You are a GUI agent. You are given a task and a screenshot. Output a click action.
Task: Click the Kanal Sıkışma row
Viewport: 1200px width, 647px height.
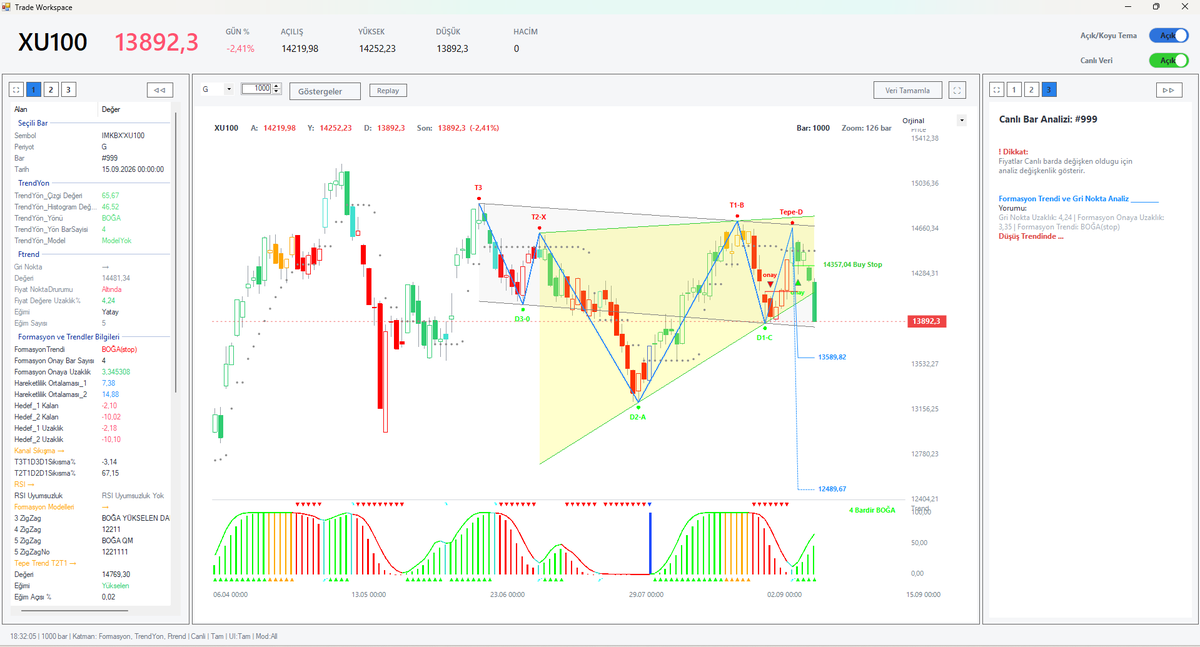click(92, 451)
